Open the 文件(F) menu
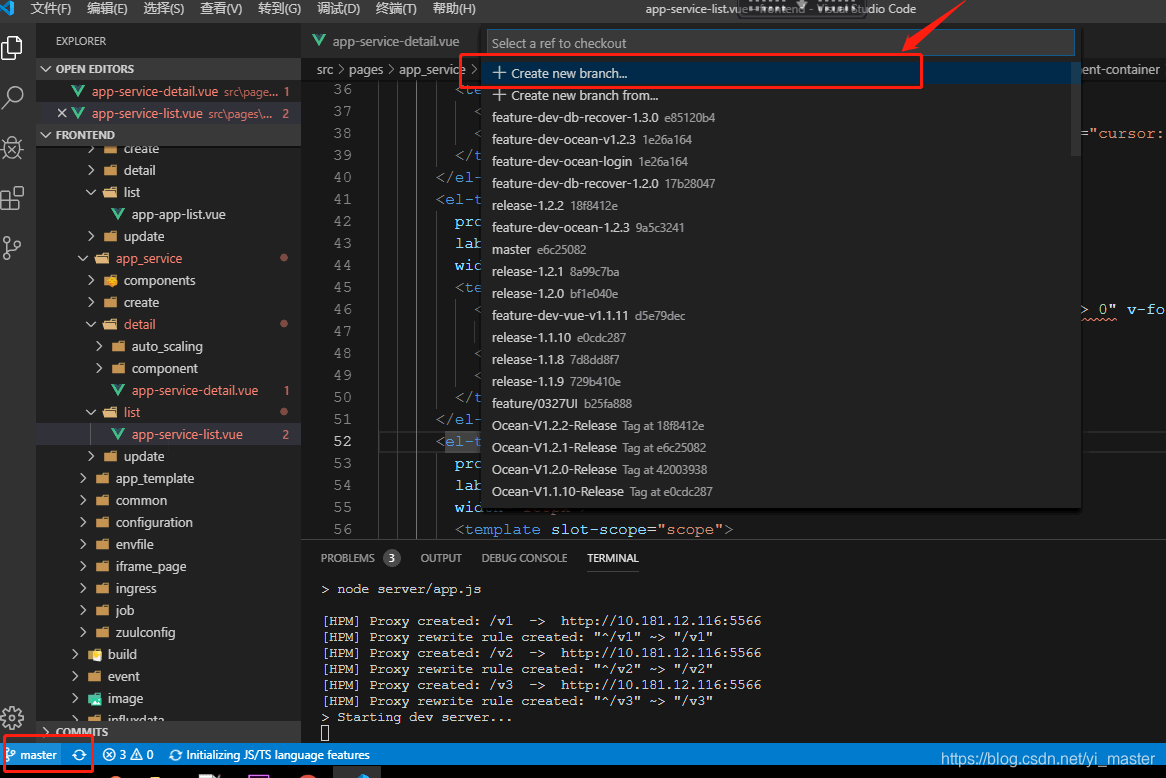 click(51, 9)
